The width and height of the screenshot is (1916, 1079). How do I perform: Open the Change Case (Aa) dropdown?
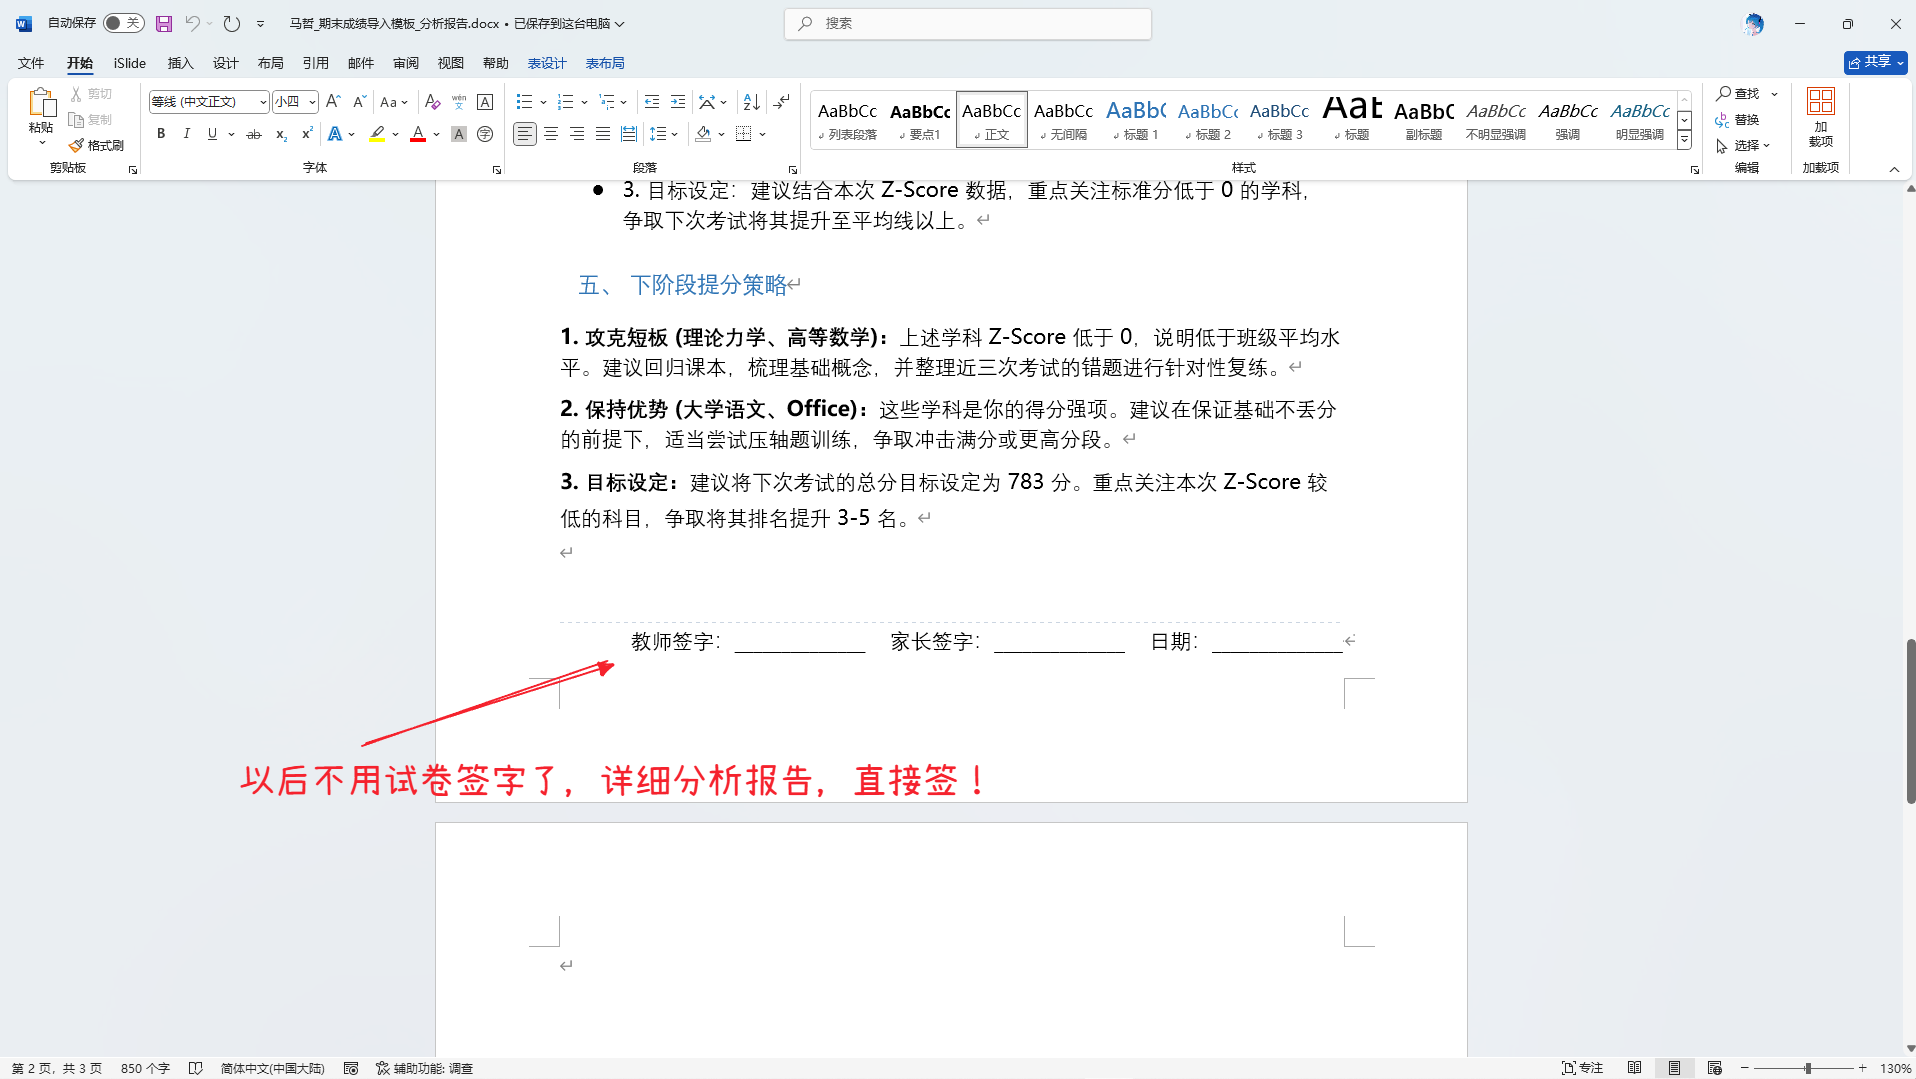point(394,102)
